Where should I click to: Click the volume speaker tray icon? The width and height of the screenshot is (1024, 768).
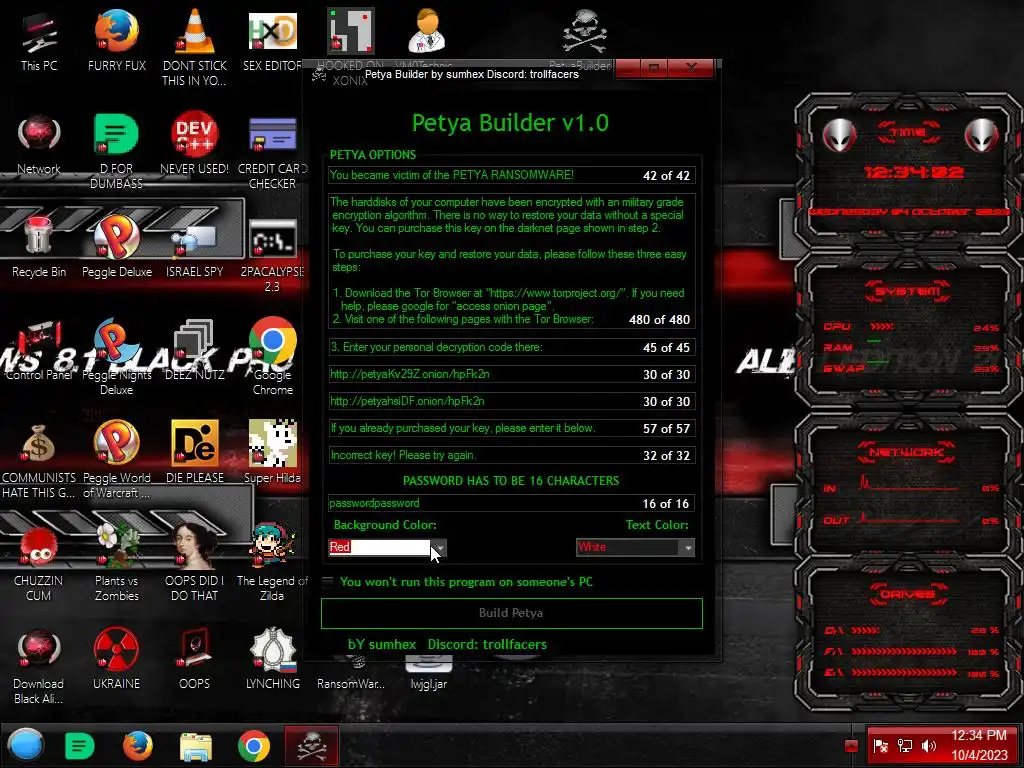[928, 746]
